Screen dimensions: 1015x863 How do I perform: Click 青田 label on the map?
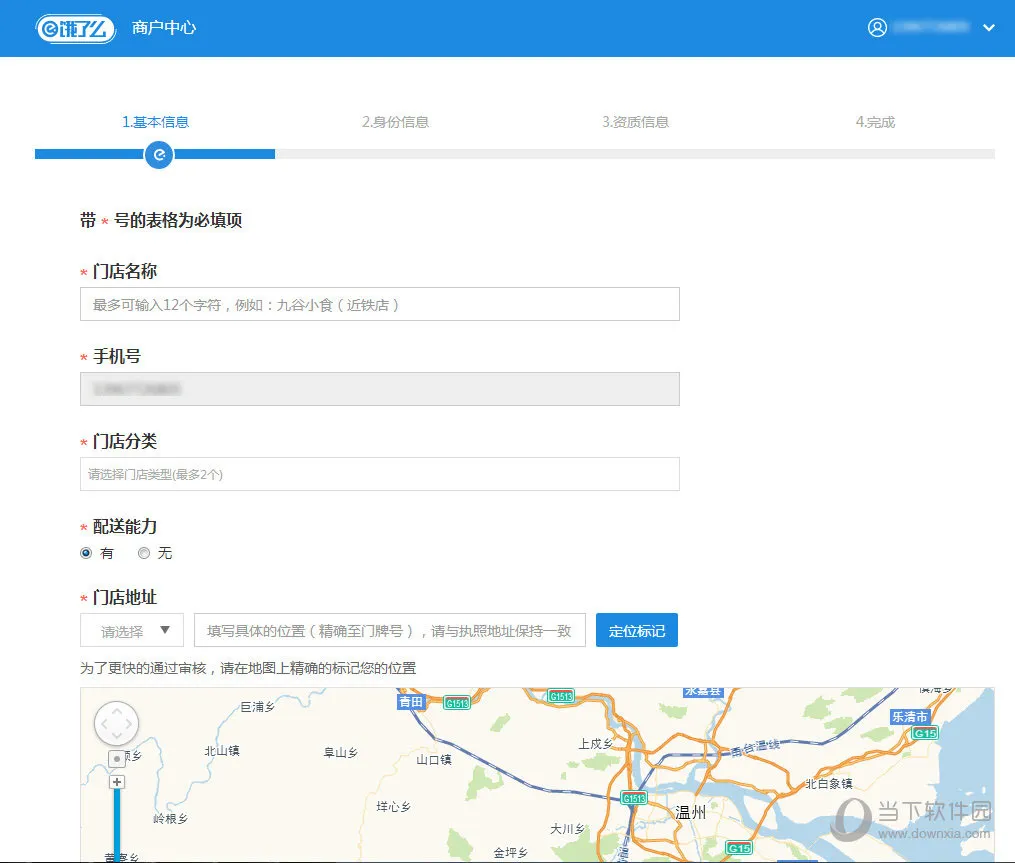click(410, 702)
